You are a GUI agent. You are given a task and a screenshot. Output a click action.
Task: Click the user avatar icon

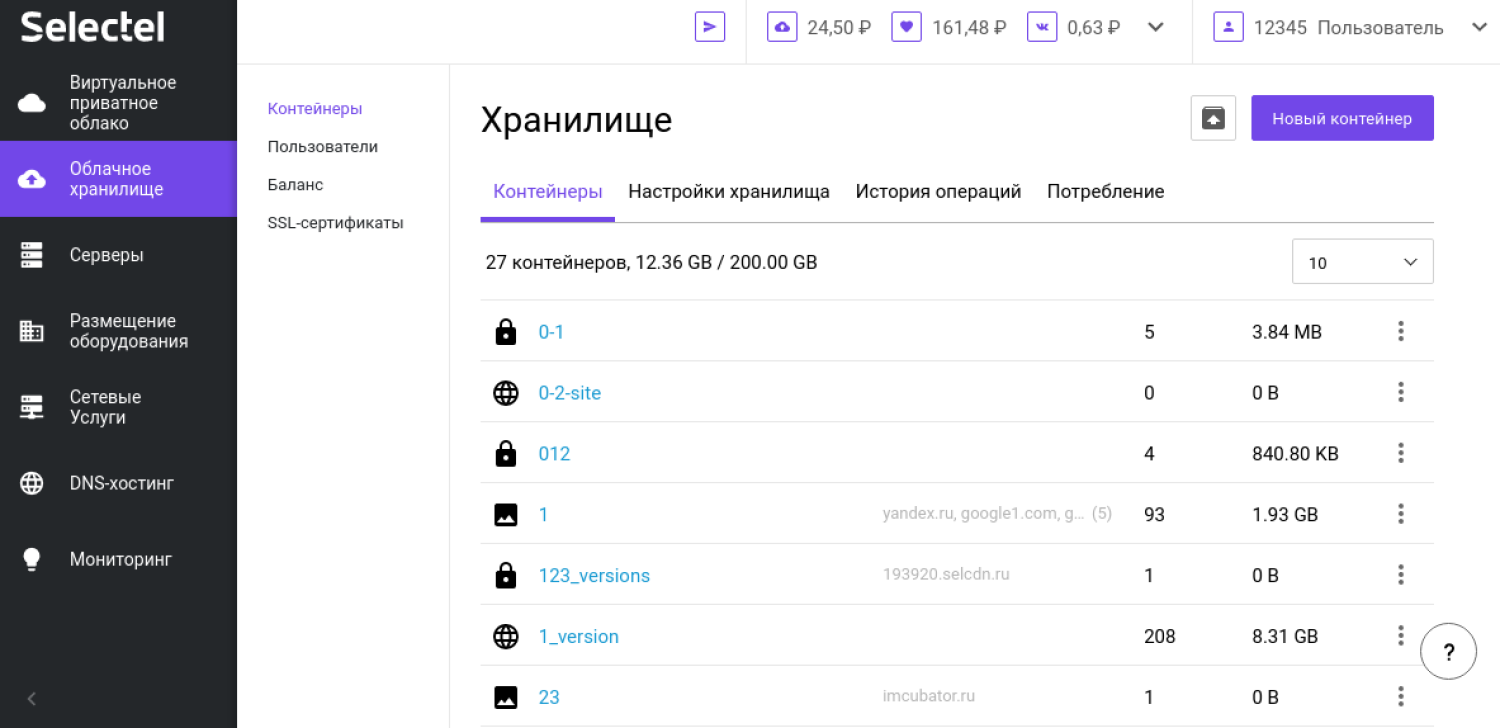(1228, 27)
